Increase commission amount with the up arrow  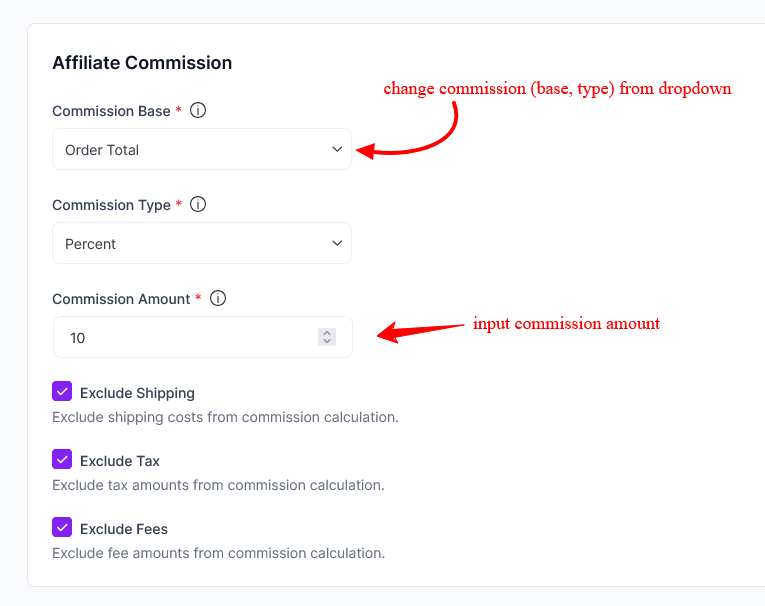[x=327, y=333]
